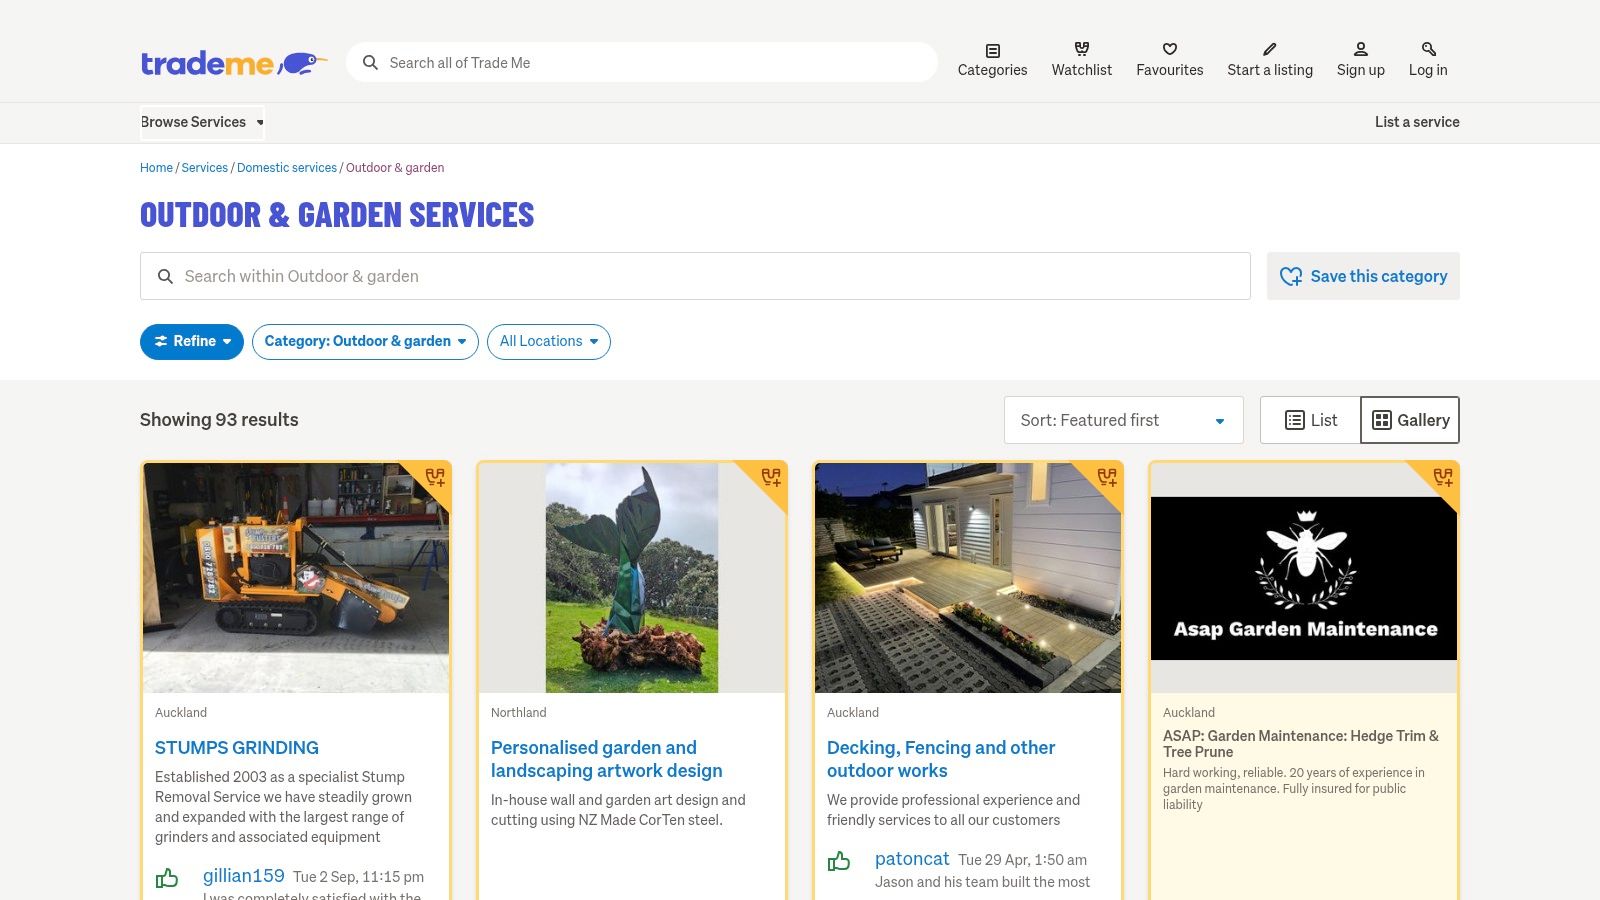The width and height of the screenshot is (1600, 900).
Task: Click the heart-plus corner icon on the Decking listing
Action: click(x=1106, y=479)
